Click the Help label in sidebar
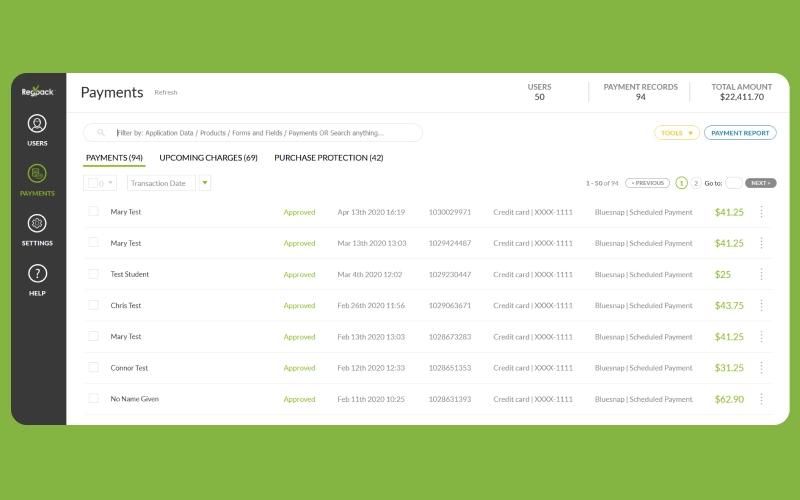 coord(37,293)
